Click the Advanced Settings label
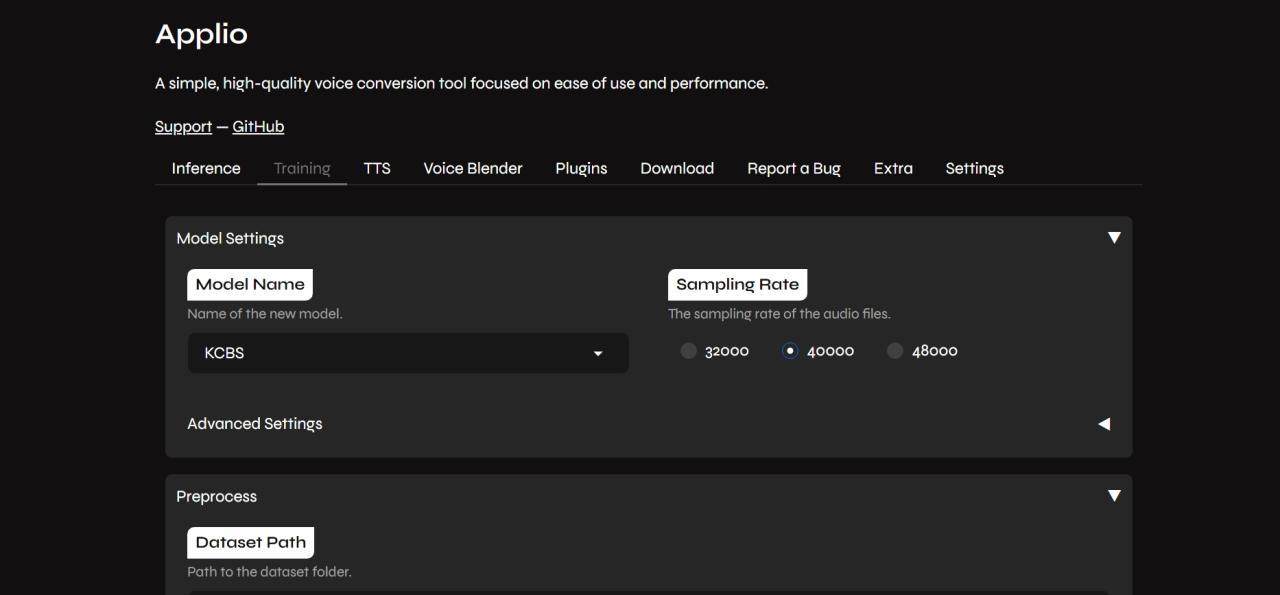Screen dimensions: 1280x595 (x=255, y=424)
